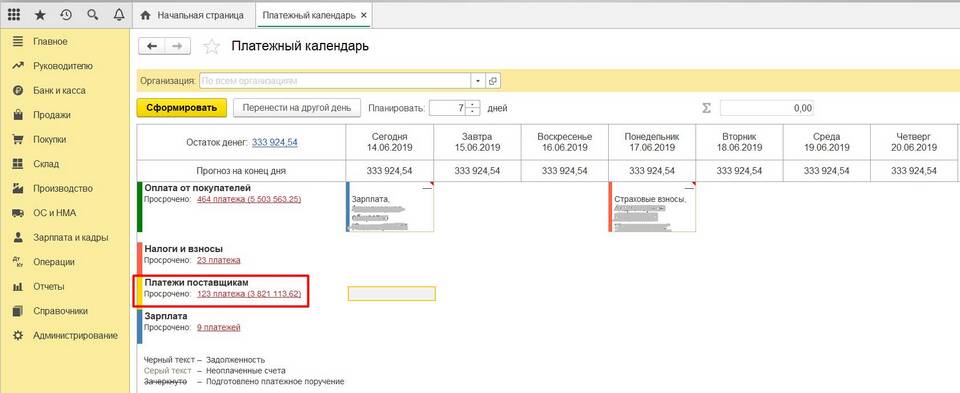Click the sigma sum icon

coord(706,108)
